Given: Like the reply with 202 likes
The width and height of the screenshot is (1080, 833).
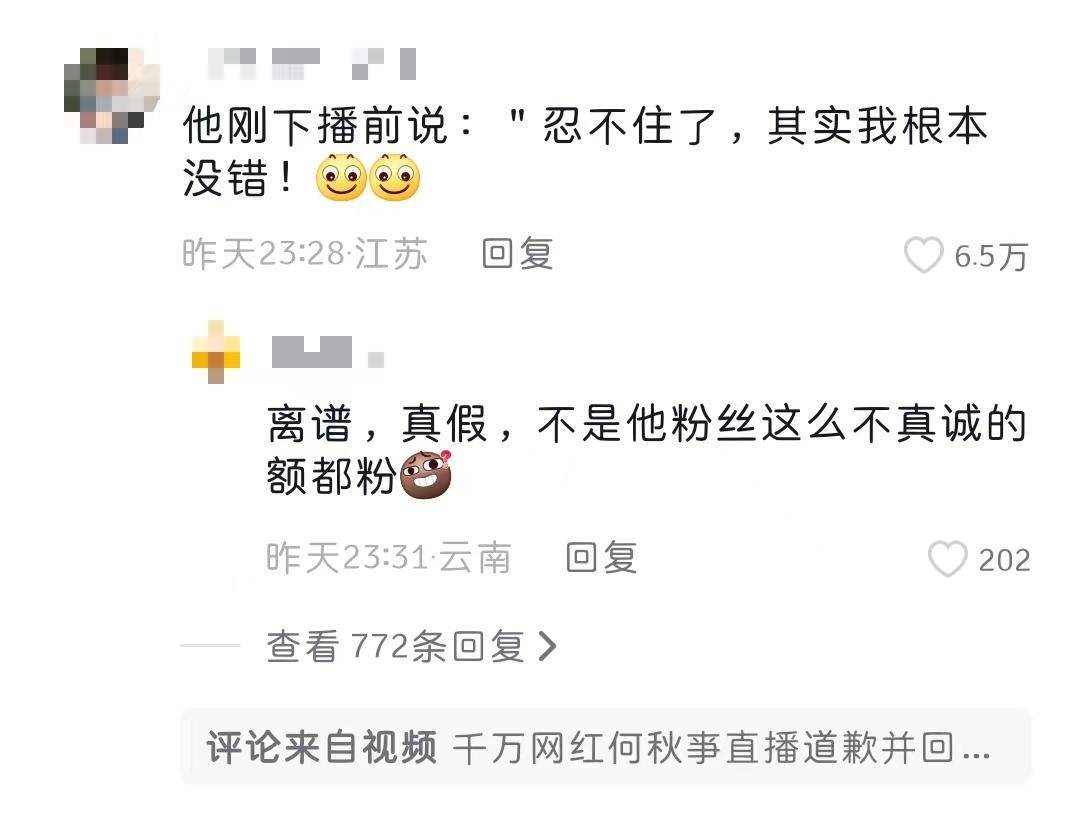Looking at the screenshot, I should (948, 559).
